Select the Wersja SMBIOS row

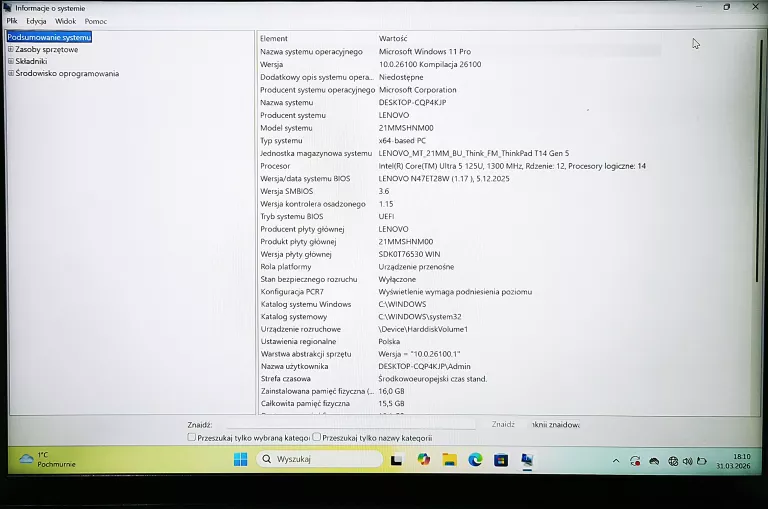pos(459,191)
